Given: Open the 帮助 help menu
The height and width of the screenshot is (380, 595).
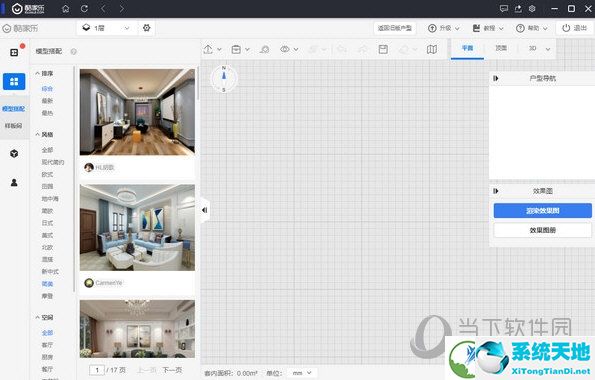Looking at the screenshot, I should point(532,28).
